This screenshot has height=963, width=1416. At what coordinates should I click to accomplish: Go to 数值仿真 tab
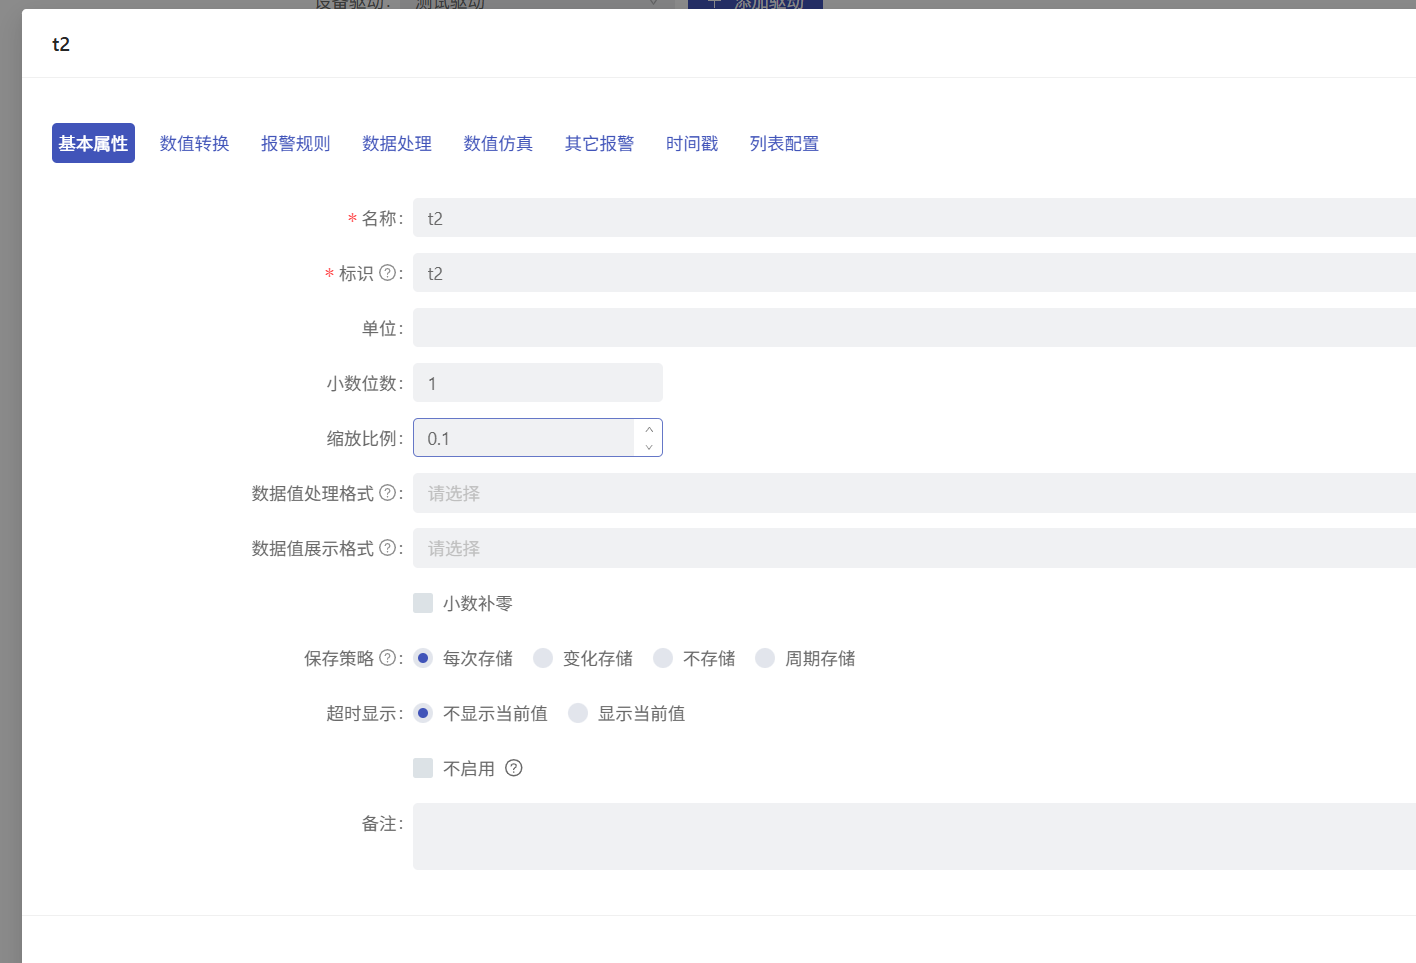click(x=498, y=143)
